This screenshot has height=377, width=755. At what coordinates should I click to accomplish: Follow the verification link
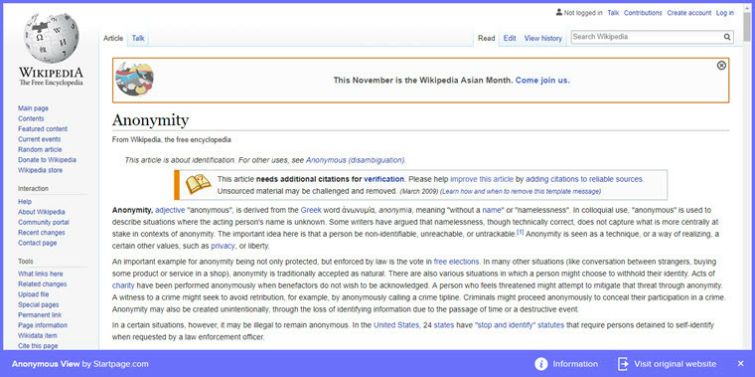pyautogui.click(x=384, y=179)
